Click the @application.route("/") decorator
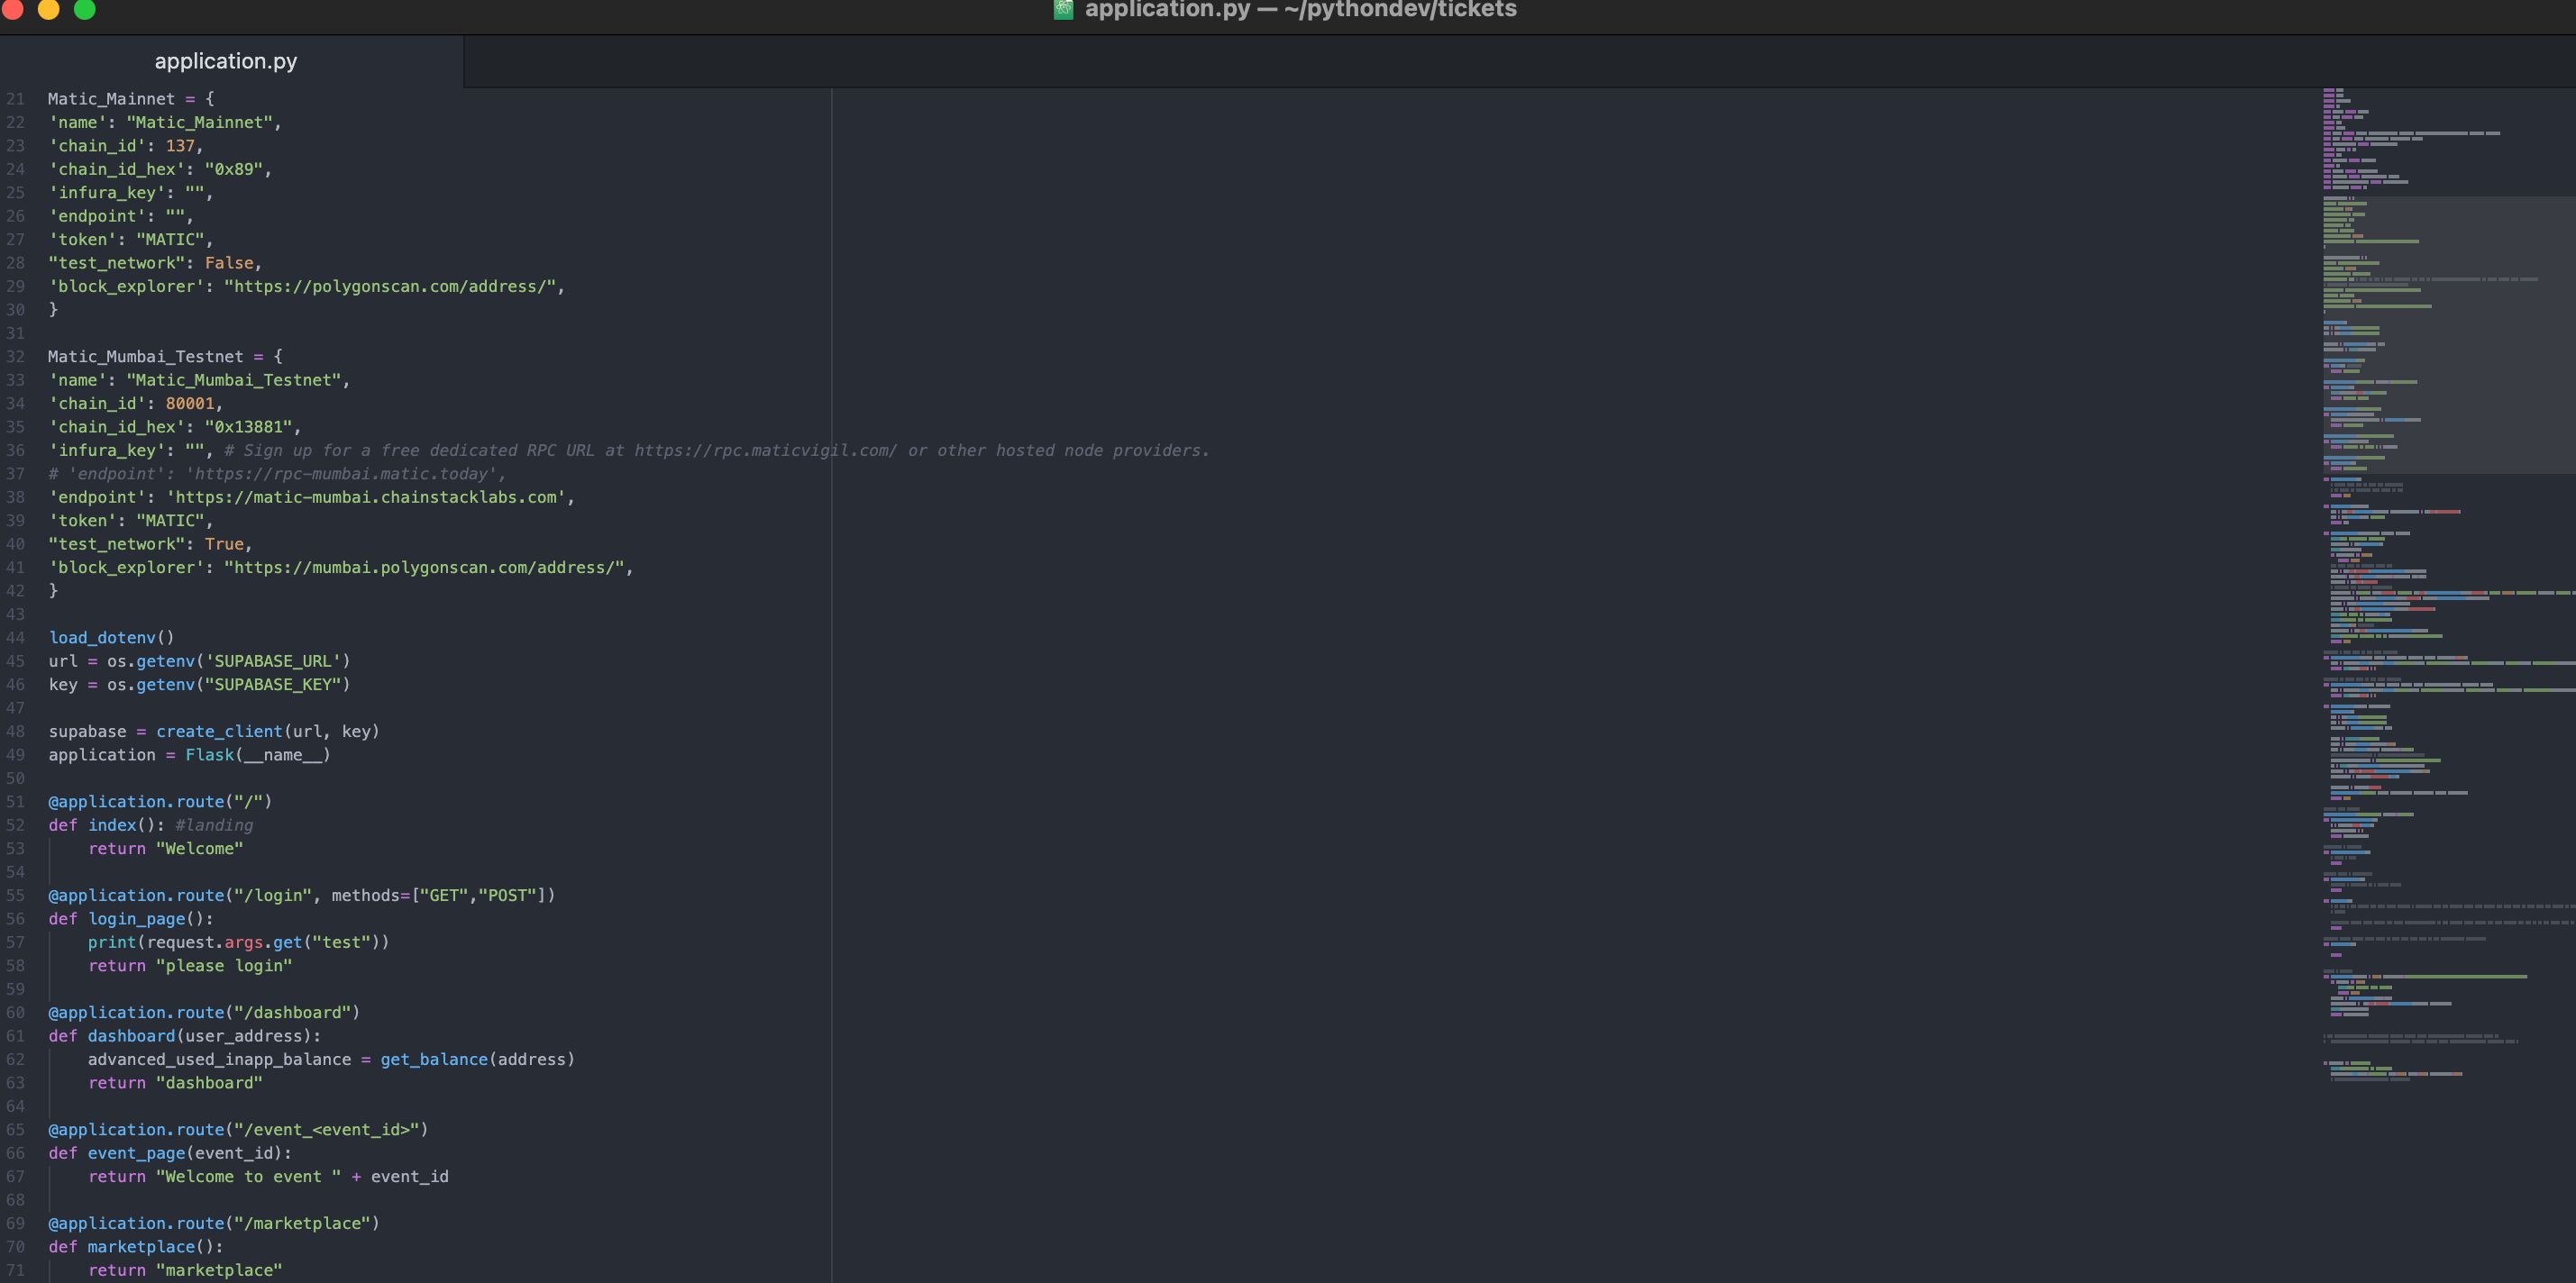The height and width of the screenshot is (1283, 2576). [160, 802]
